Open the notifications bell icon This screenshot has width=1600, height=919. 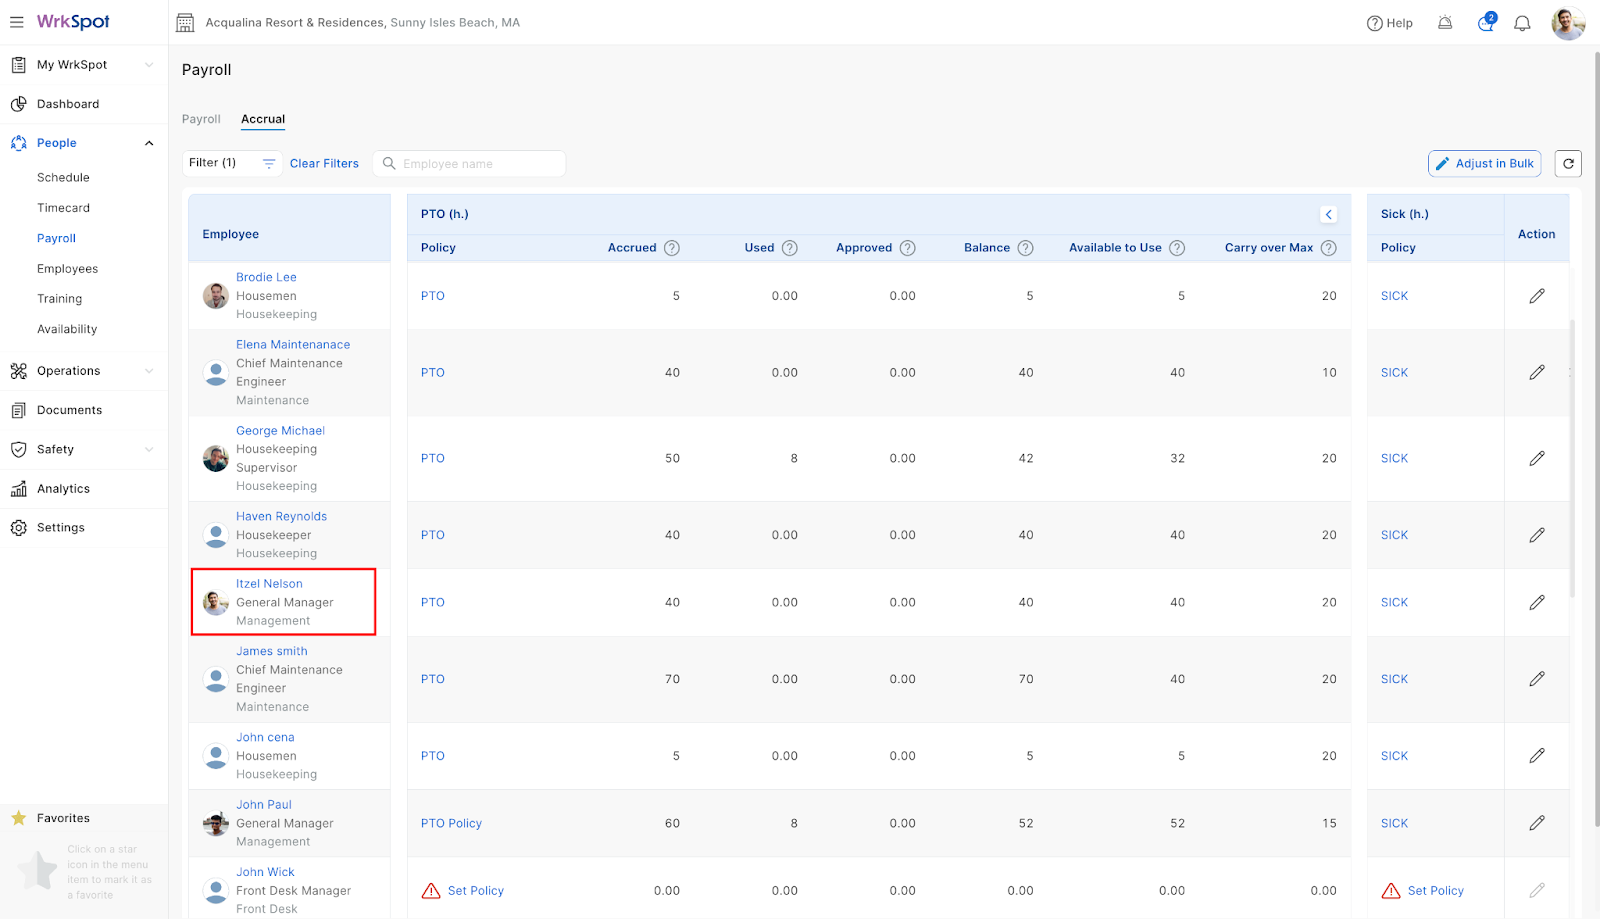coord(1522,23)
